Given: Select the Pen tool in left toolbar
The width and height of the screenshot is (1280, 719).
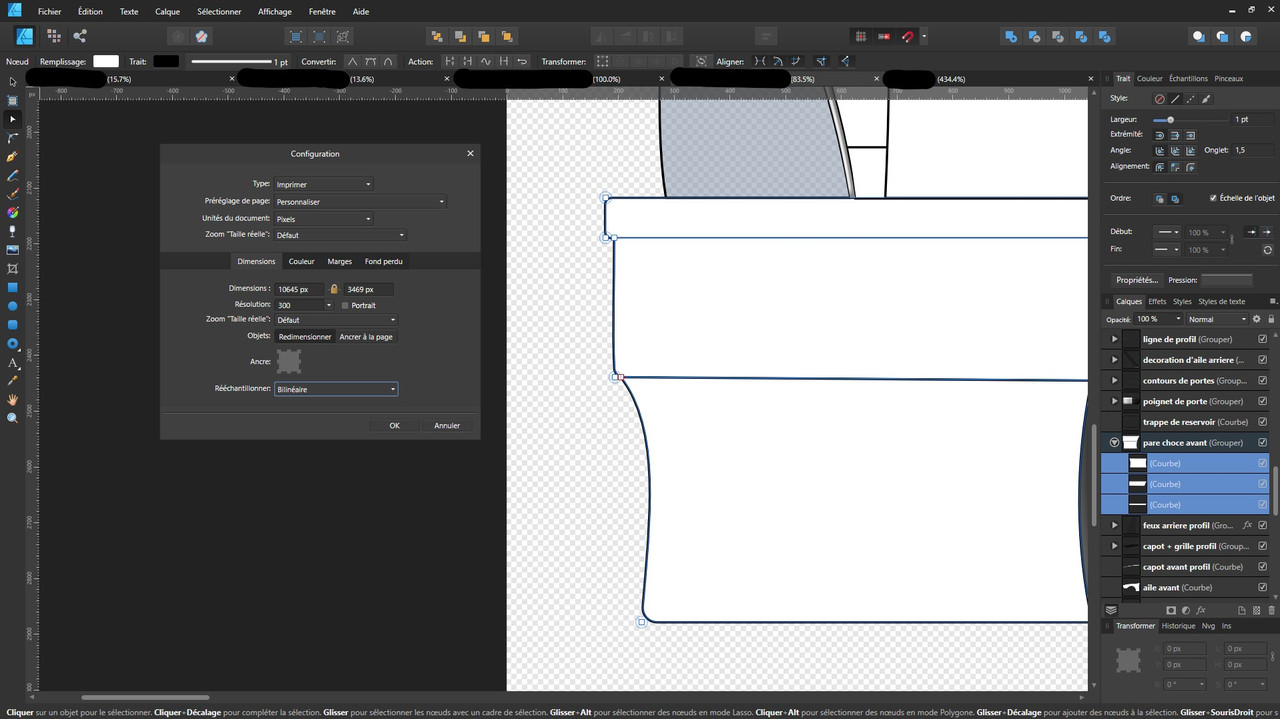Looking at the screenshot, I should point(12,156).
